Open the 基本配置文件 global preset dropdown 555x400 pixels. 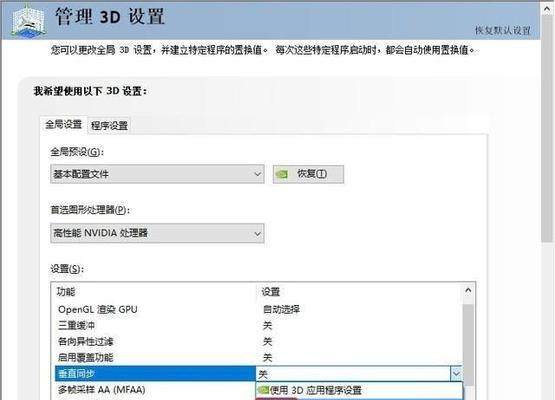point(157,174)
